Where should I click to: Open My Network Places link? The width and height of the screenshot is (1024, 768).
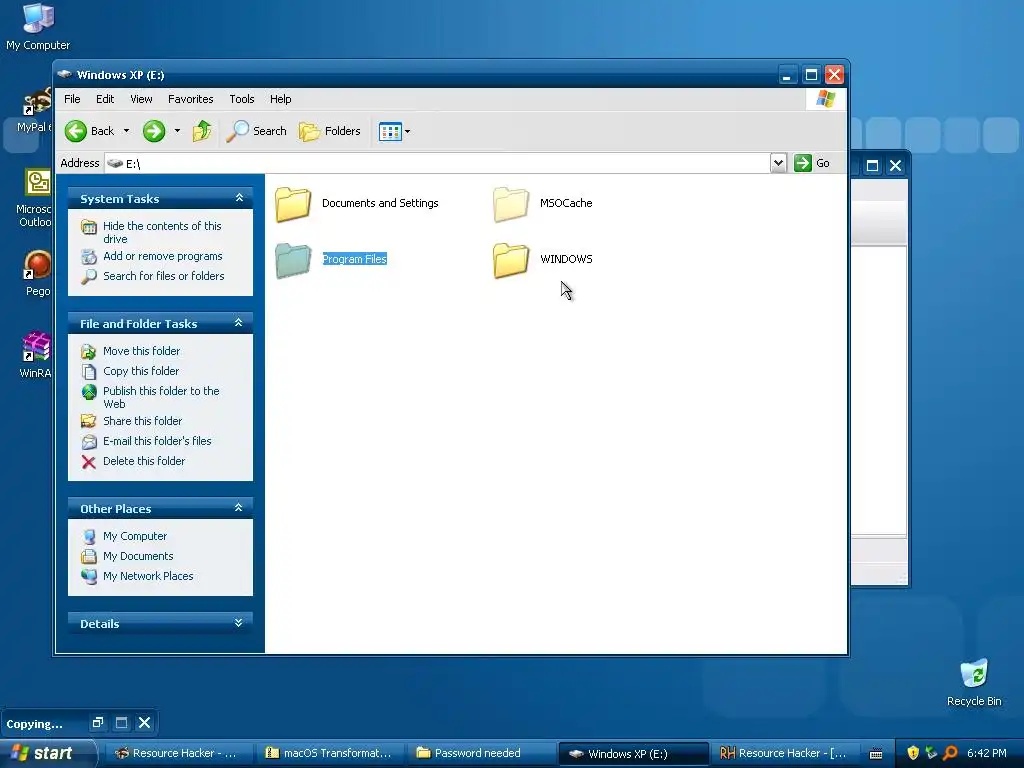[148, 576]
